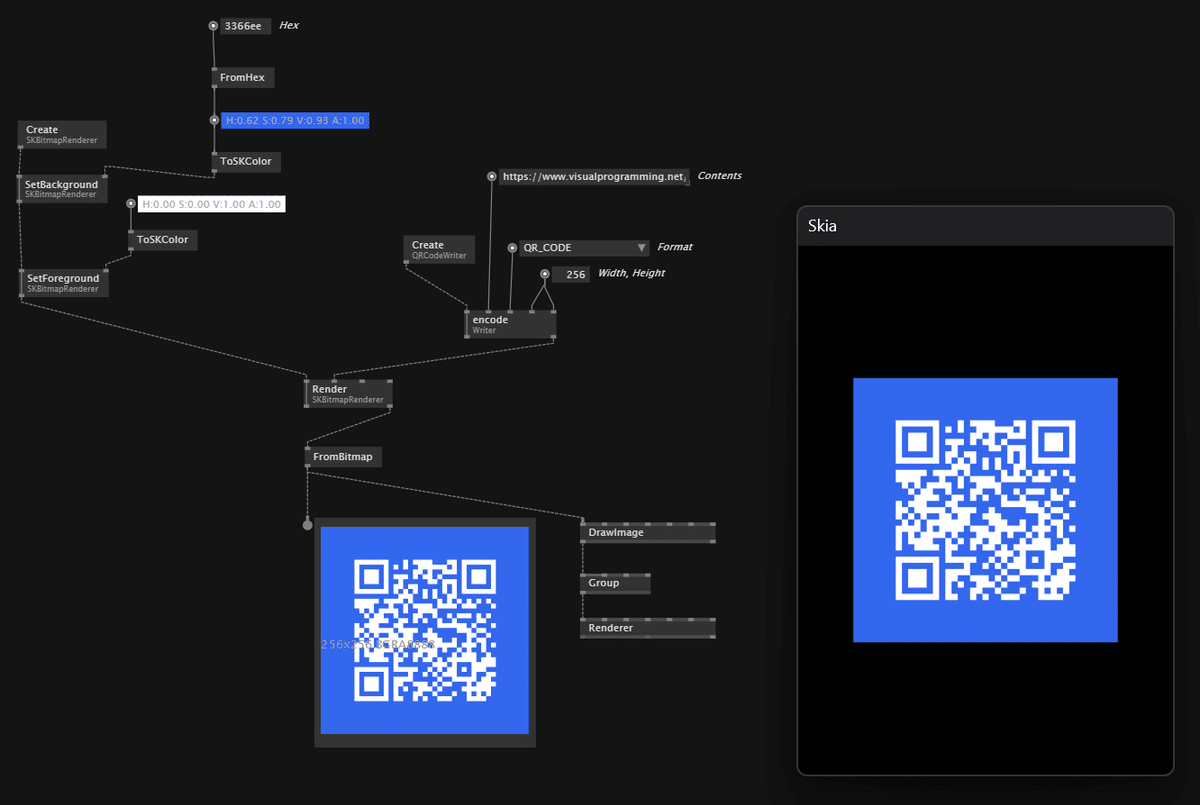1200x805 pixels.
Task: Select the SetForeground node
Action: pos(64,283)
